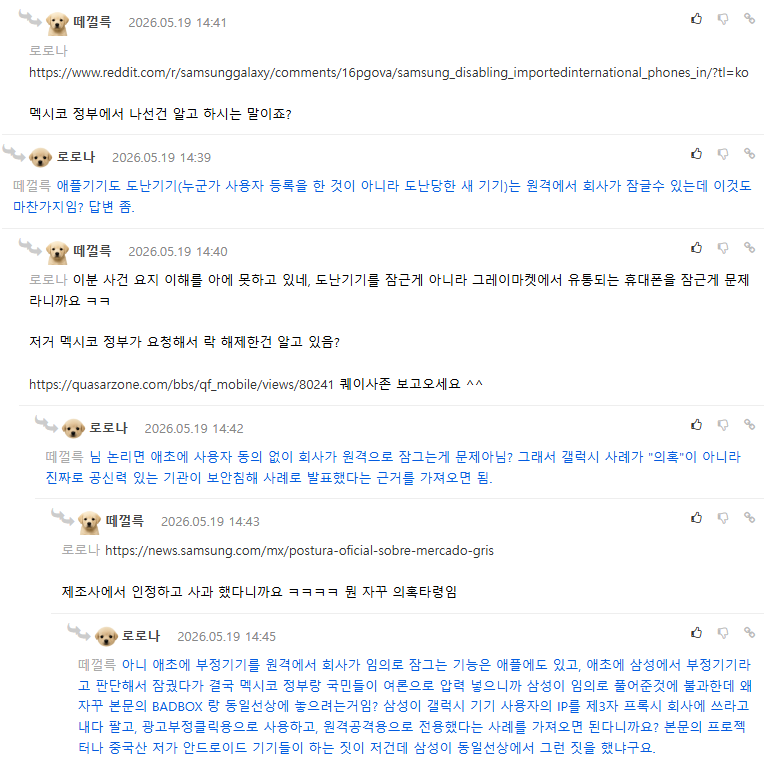
Task: Open 떼껄룩's puppy avatar on 14:40 comment
Action: (x=57, y=252)
